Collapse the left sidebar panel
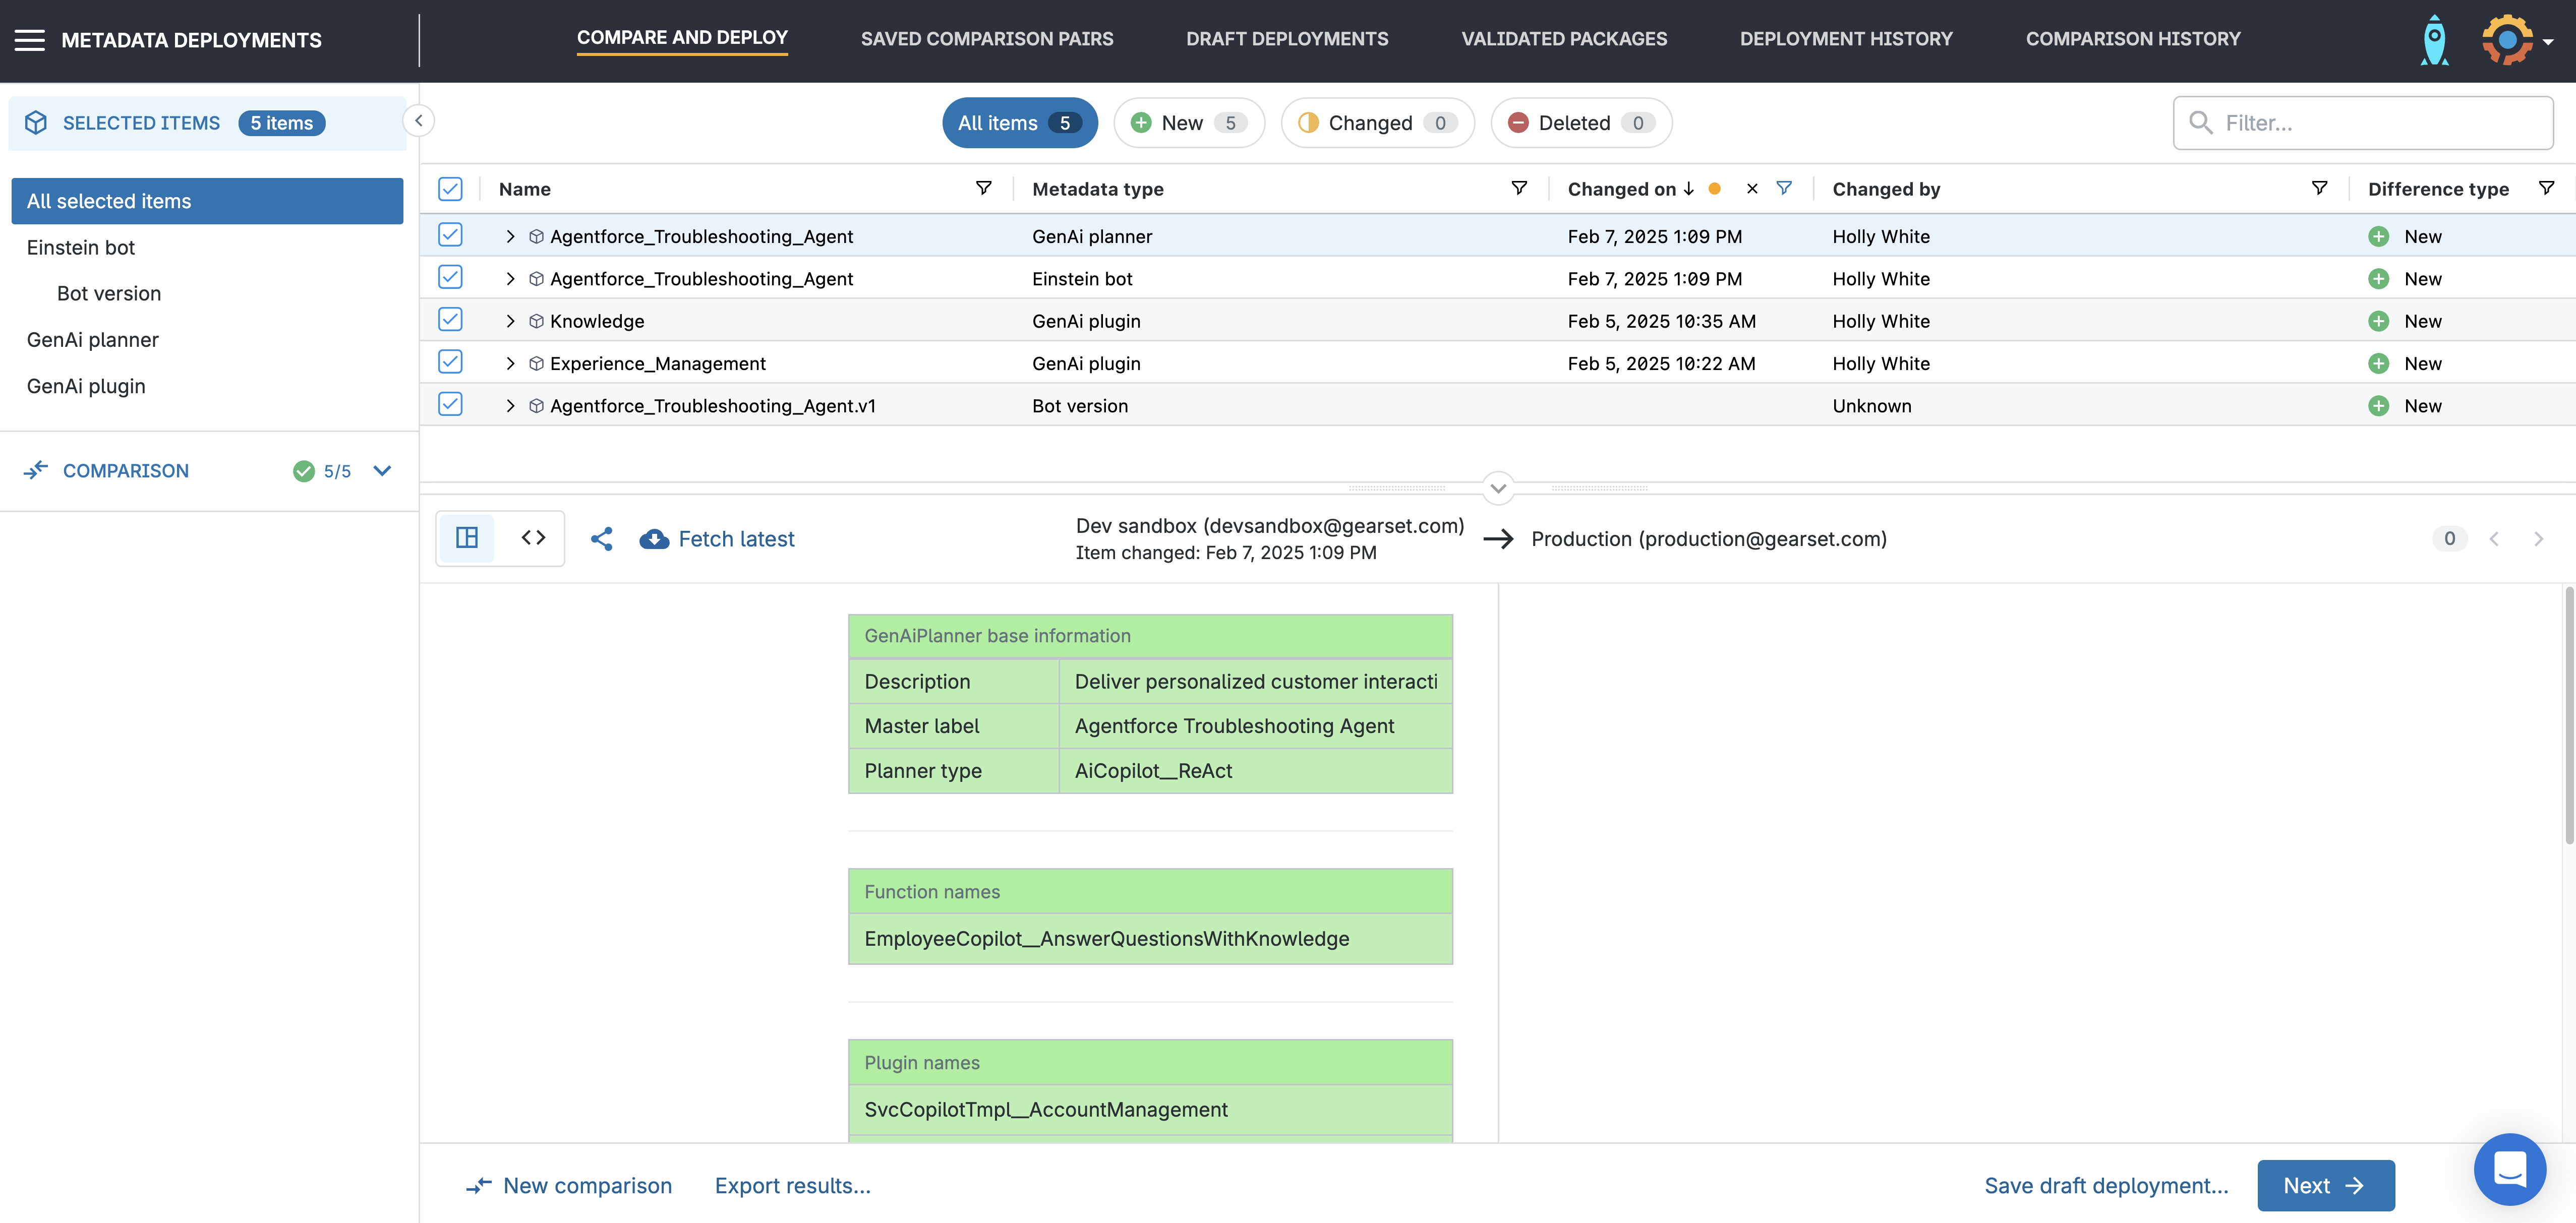 pos(419,121)
